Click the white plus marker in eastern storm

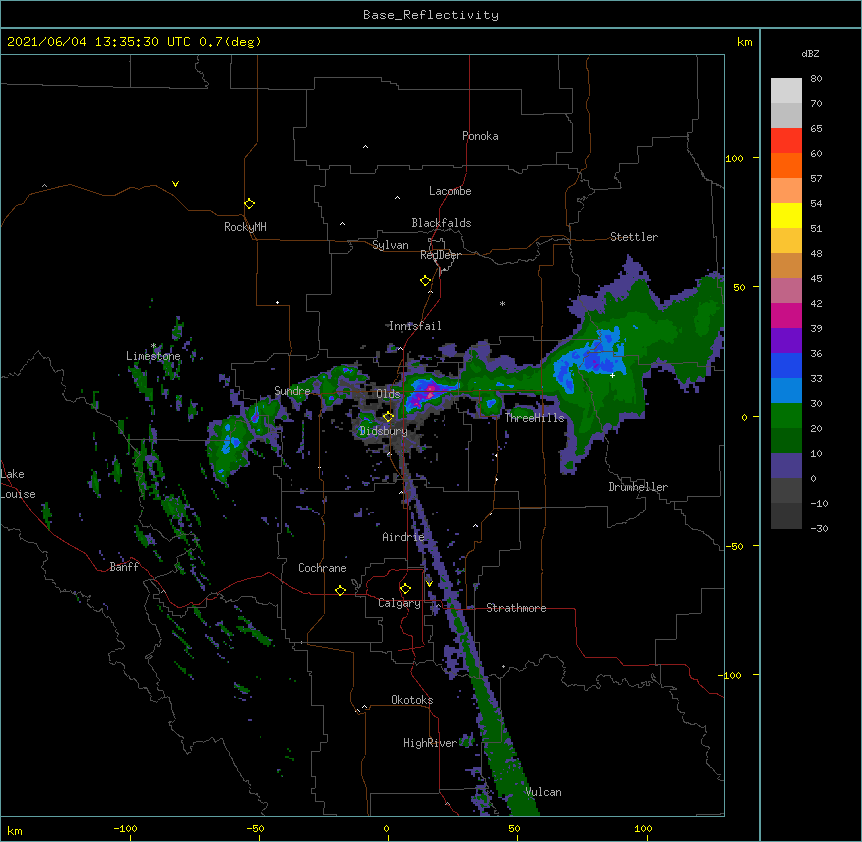point(612,375)
